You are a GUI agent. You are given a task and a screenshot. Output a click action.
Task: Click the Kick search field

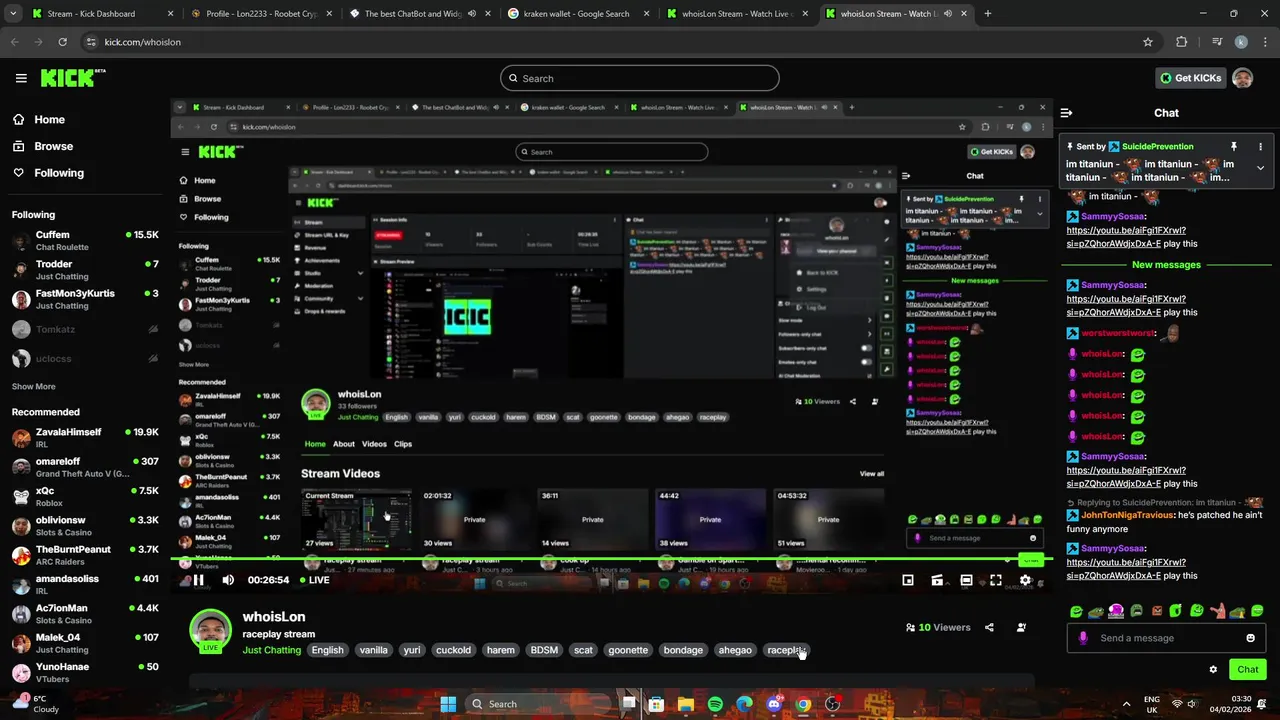pos(640,78)
